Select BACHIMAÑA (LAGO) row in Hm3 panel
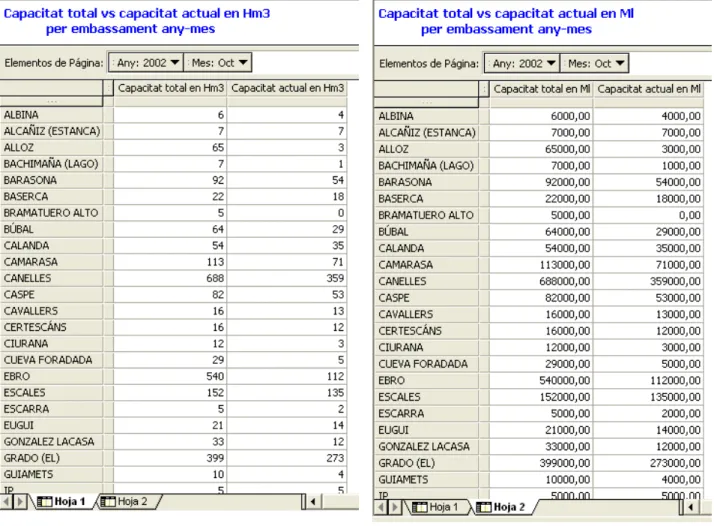The height and width of the screenshot is (526, 714). [x=51, y=164]
